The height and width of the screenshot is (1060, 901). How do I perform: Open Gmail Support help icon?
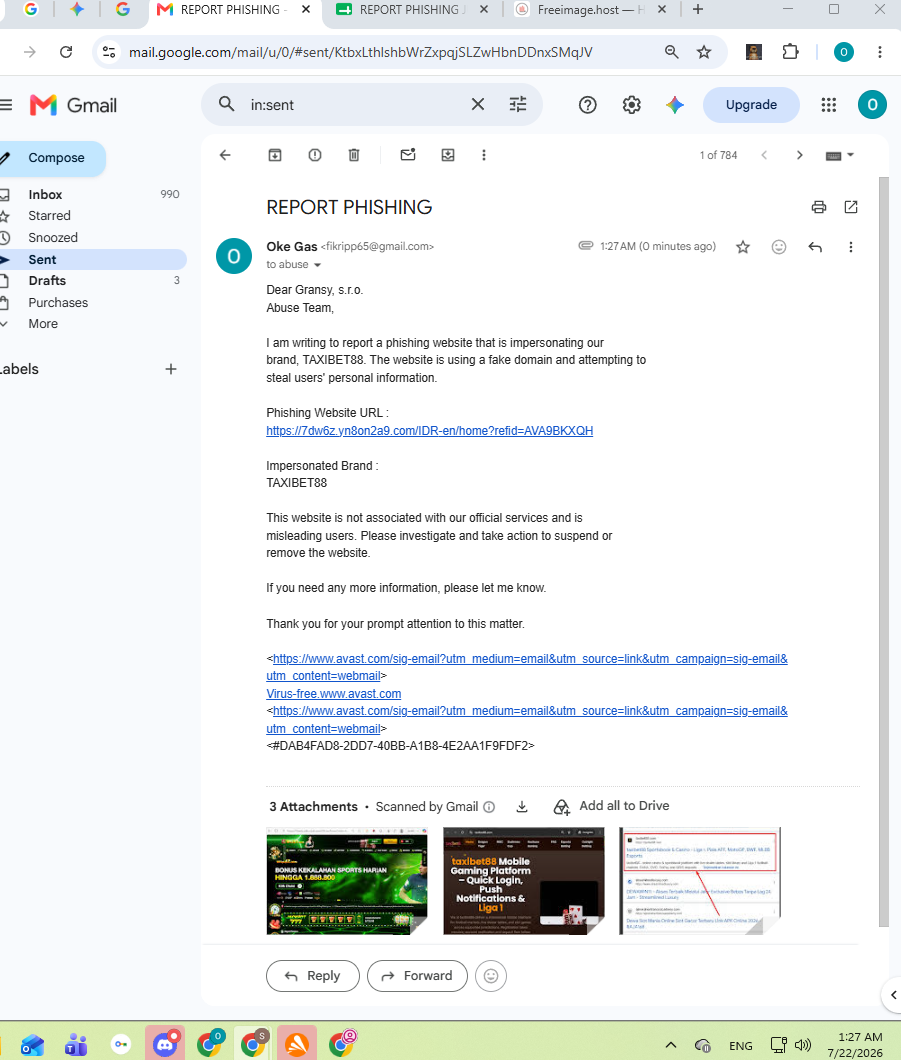587,105
